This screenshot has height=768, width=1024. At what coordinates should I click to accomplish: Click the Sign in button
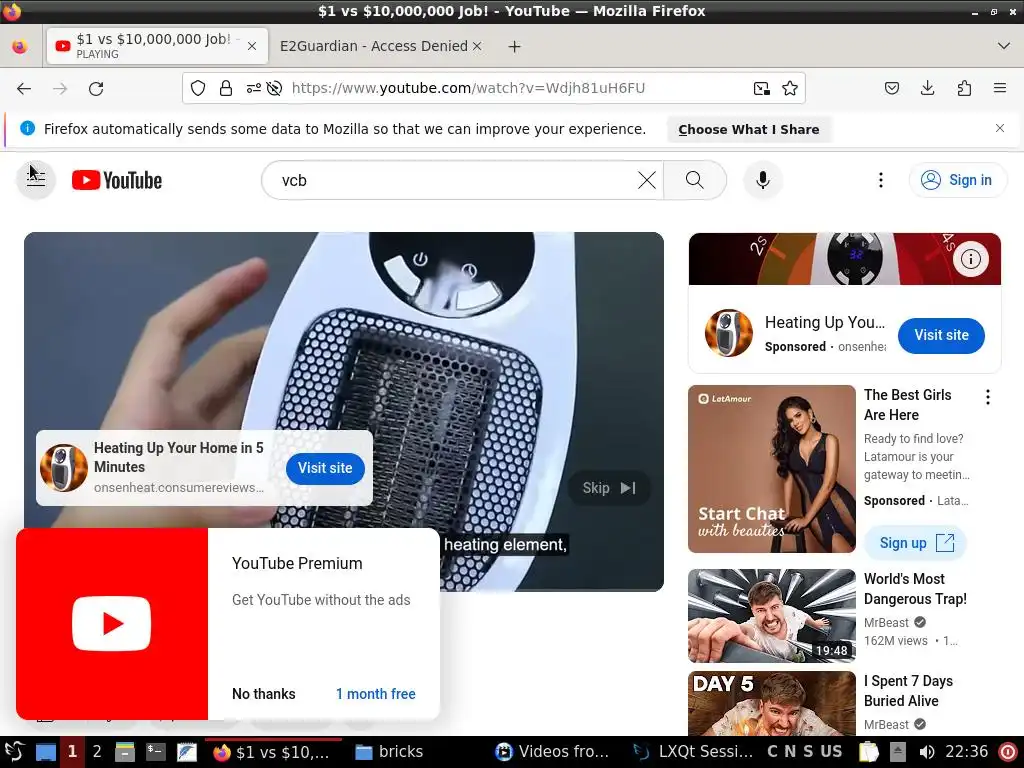click(957, 180)
